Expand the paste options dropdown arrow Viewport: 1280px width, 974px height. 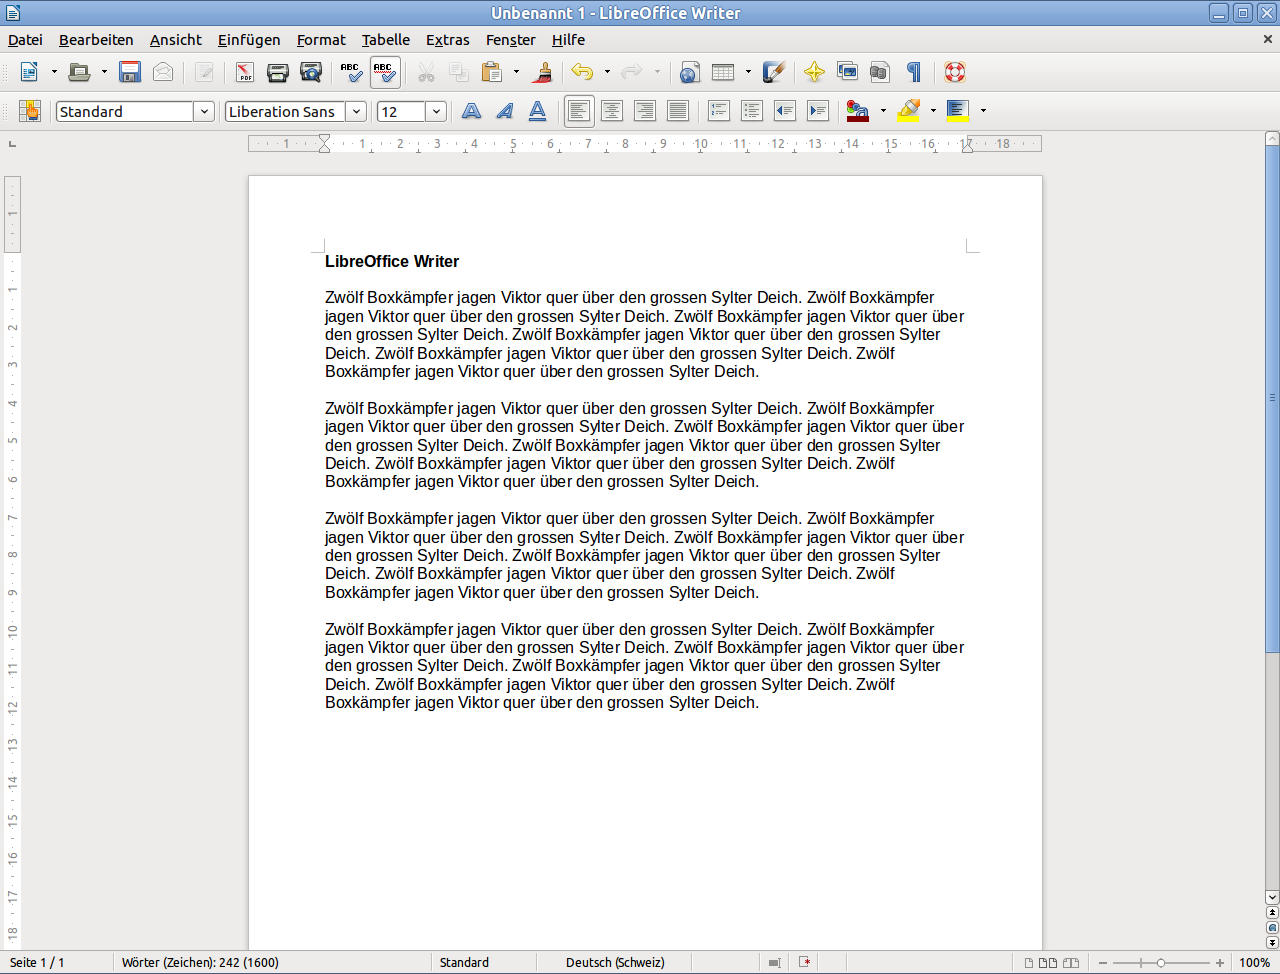pyautogui.click(x=516, y=72)
